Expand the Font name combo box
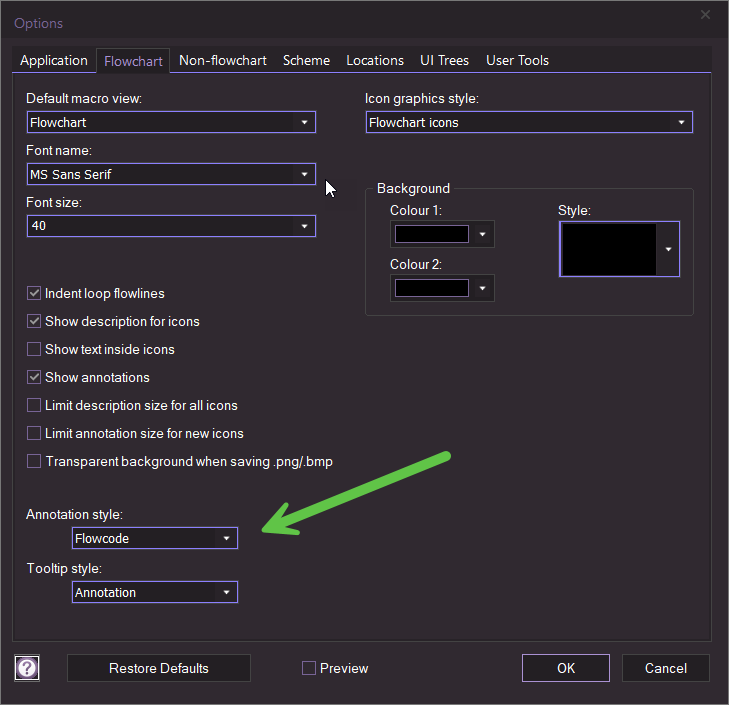 point(172,174)
